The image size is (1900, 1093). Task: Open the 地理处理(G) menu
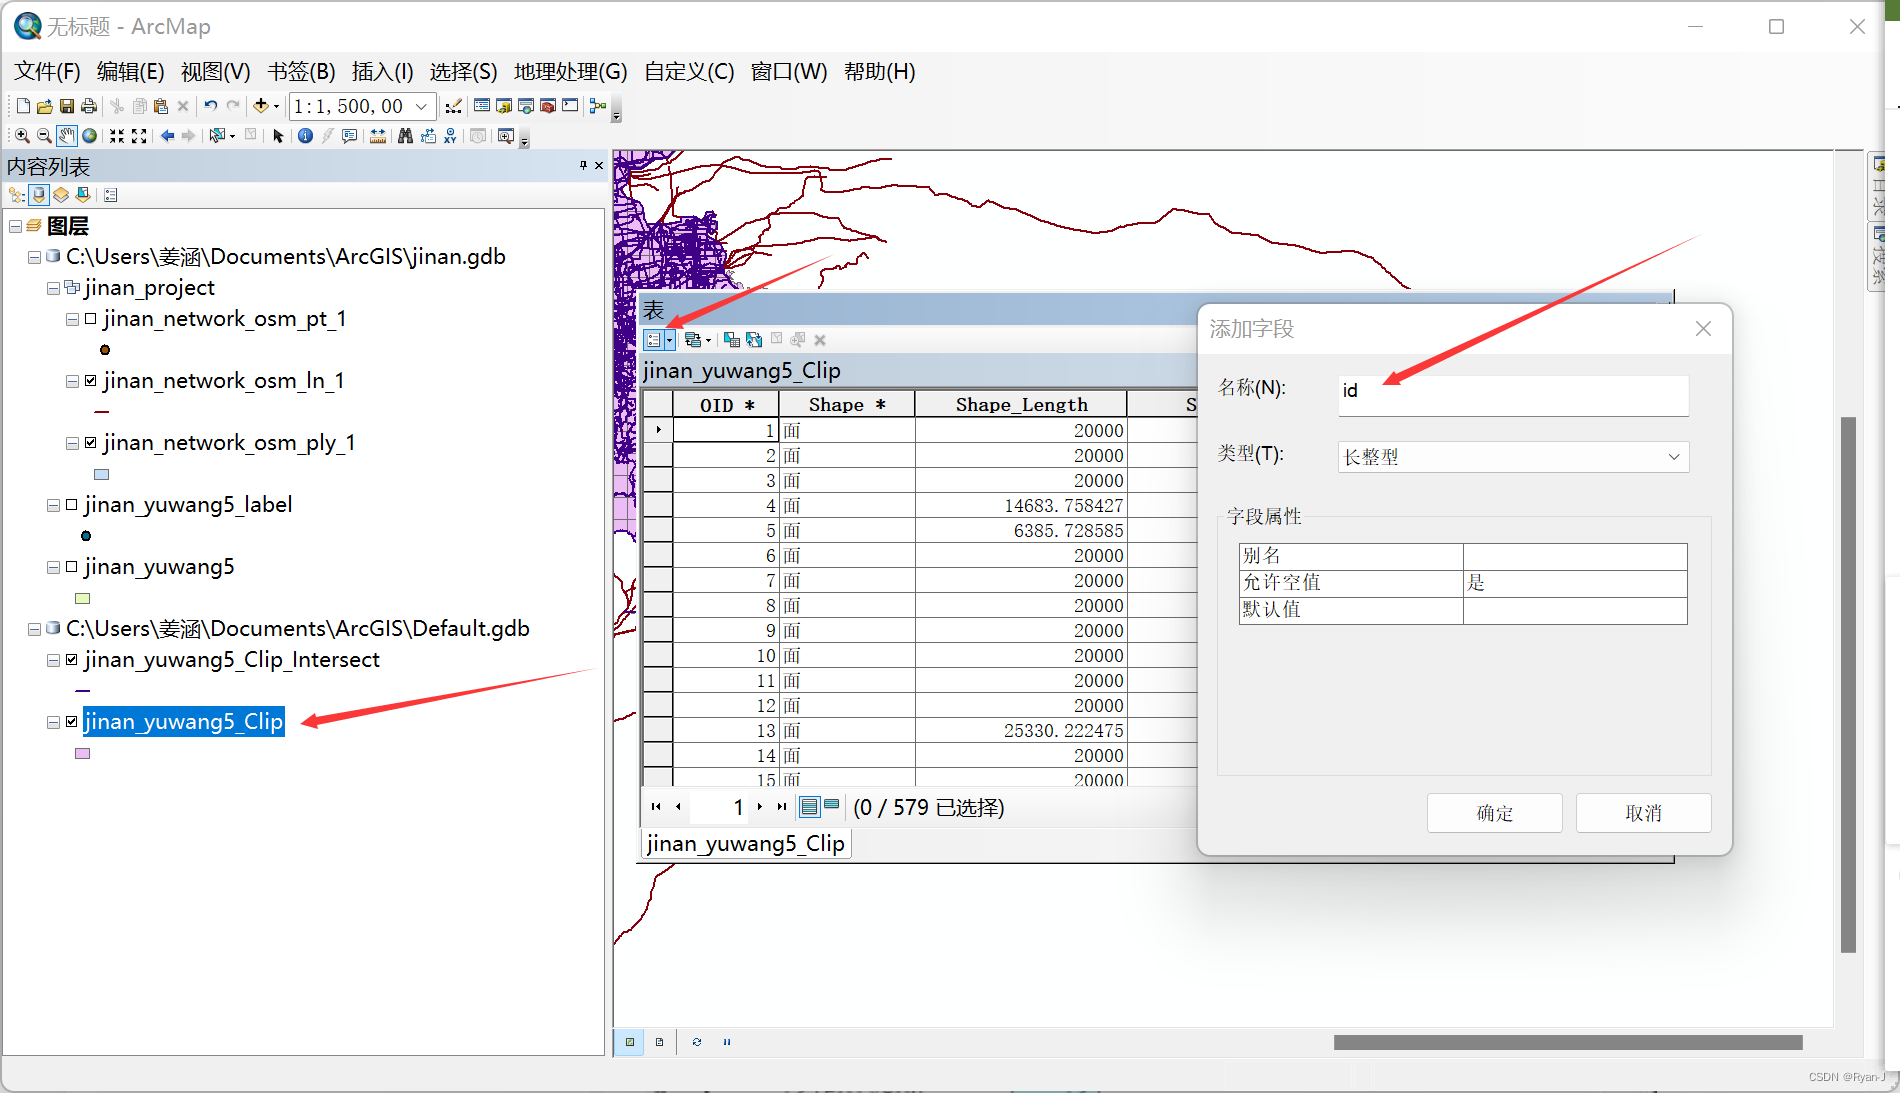coord(568,71)
